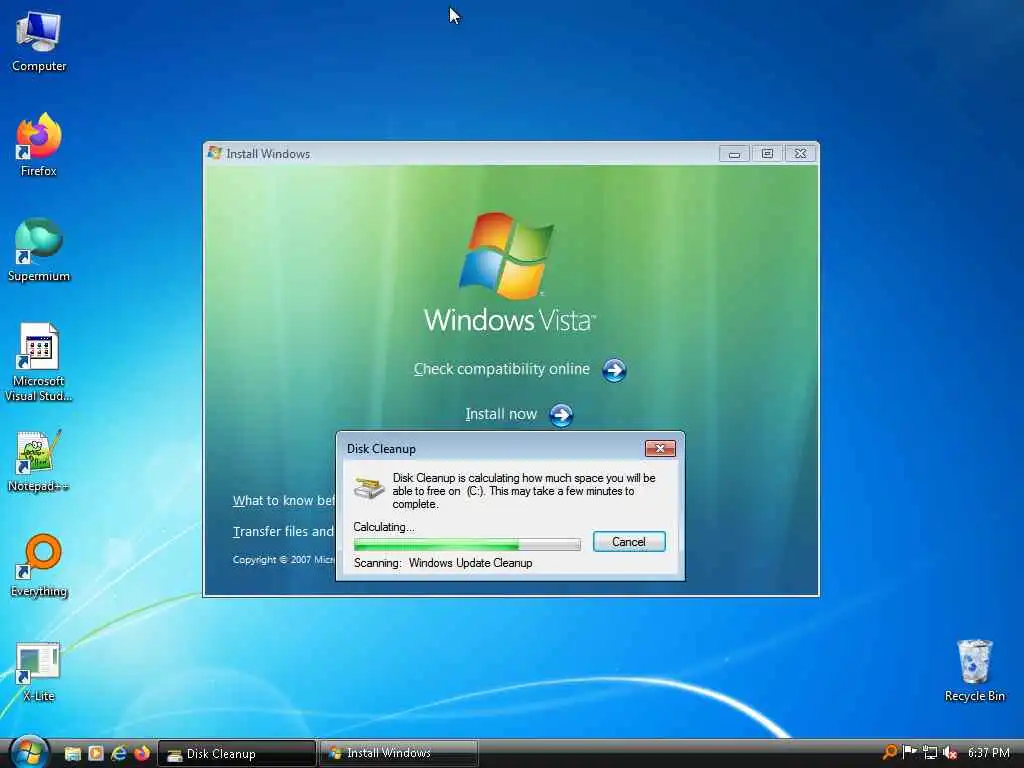Image resolution: width=1024 pixels, height=768 pixels.
Task: Select the Recycle Bin icon
Action: tap(974, 671)
